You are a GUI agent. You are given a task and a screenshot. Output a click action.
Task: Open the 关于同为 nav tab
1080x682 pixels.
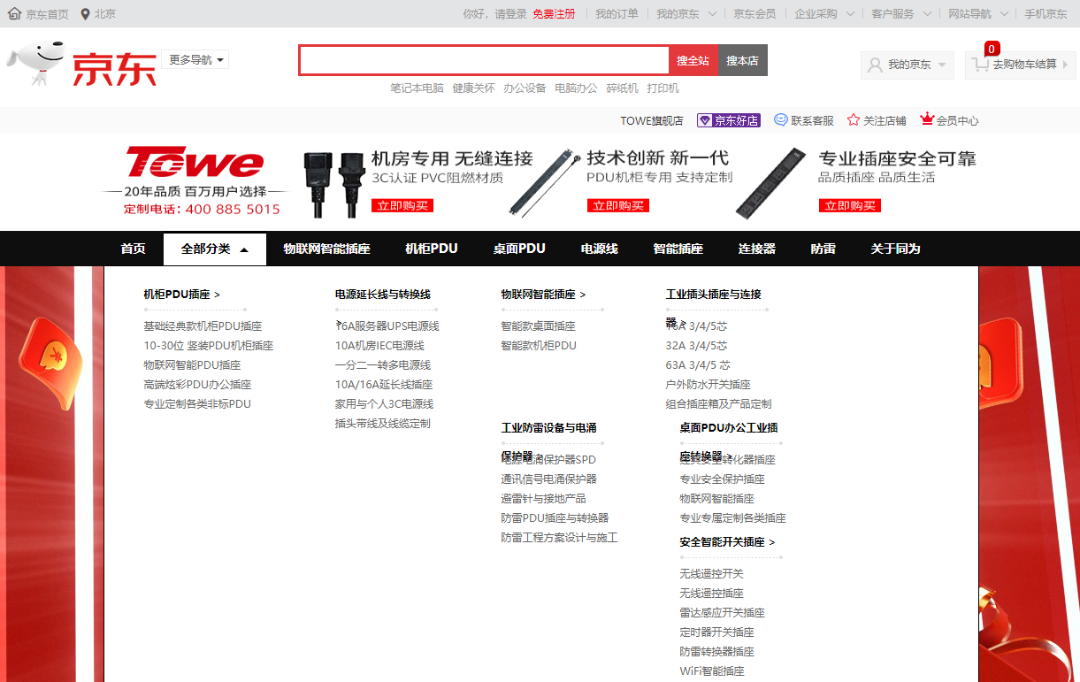(x=895, y=249)
